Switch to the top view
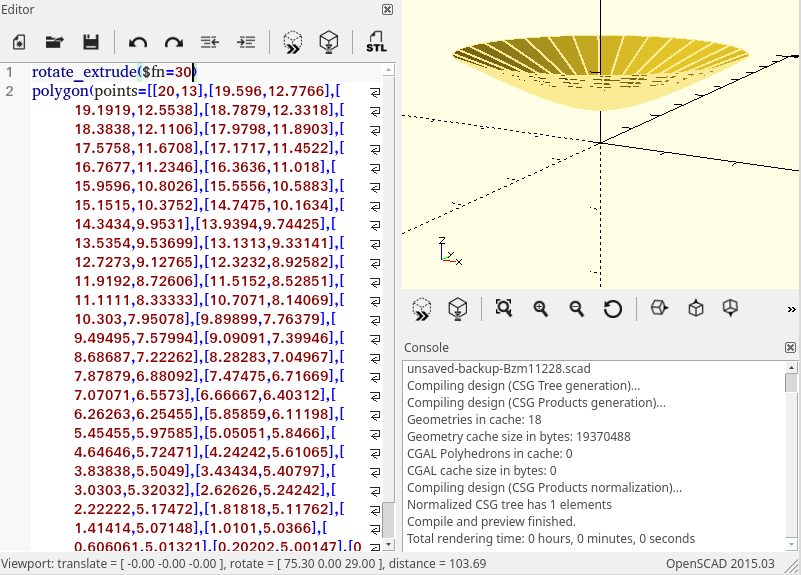801x575 pixels. tap(696, 308)
